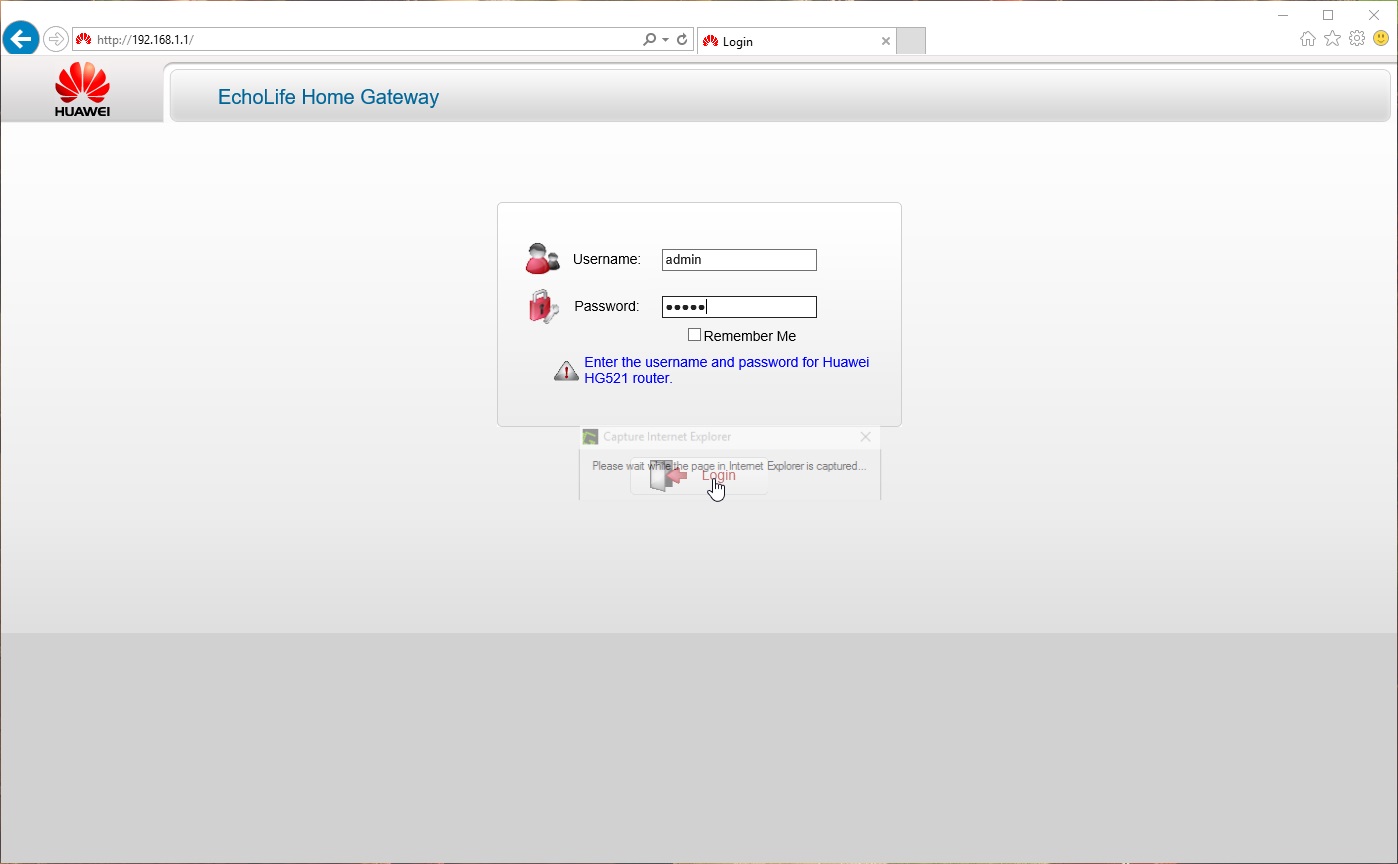
Task: Select the Login browser tab
Action: point(796,41)
